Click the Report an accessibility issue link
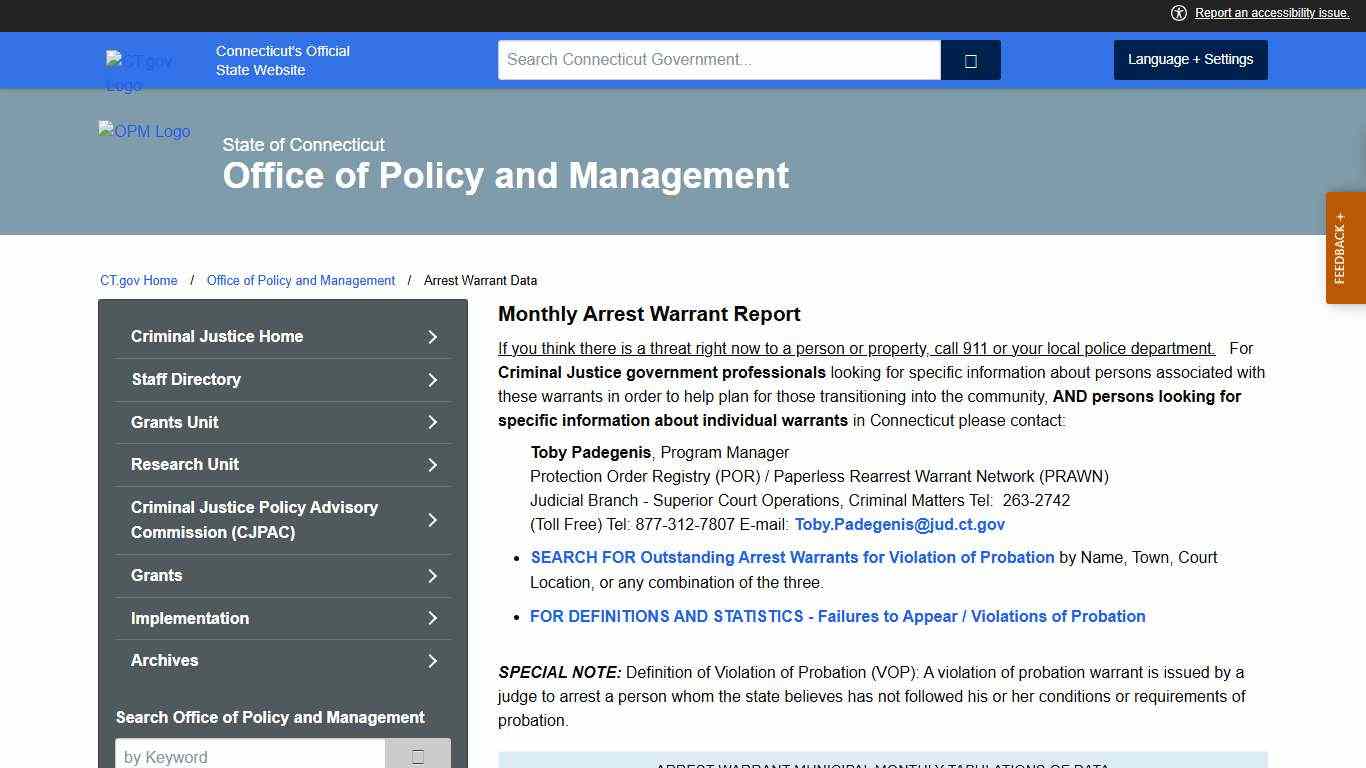Viewport: 1366px width, 768px height. (1271, 13)
